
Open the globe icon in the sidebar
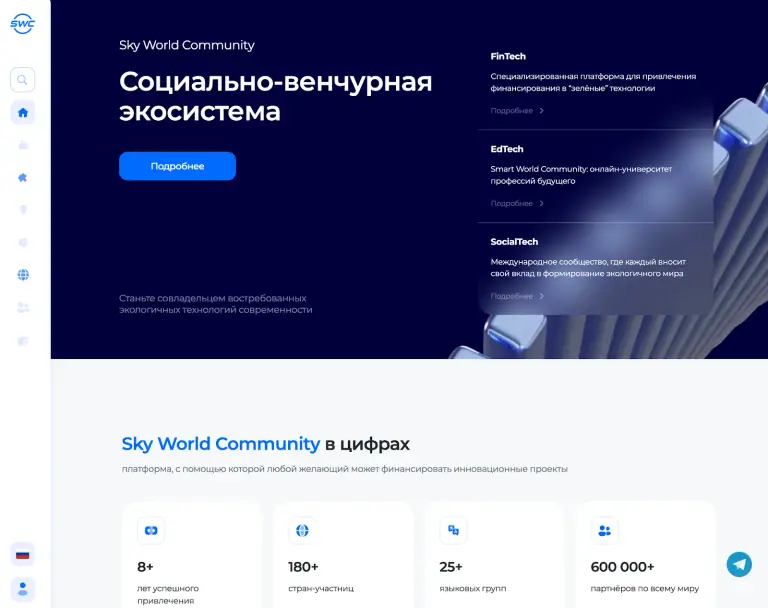pyautogui.click(x=23, y=275)
